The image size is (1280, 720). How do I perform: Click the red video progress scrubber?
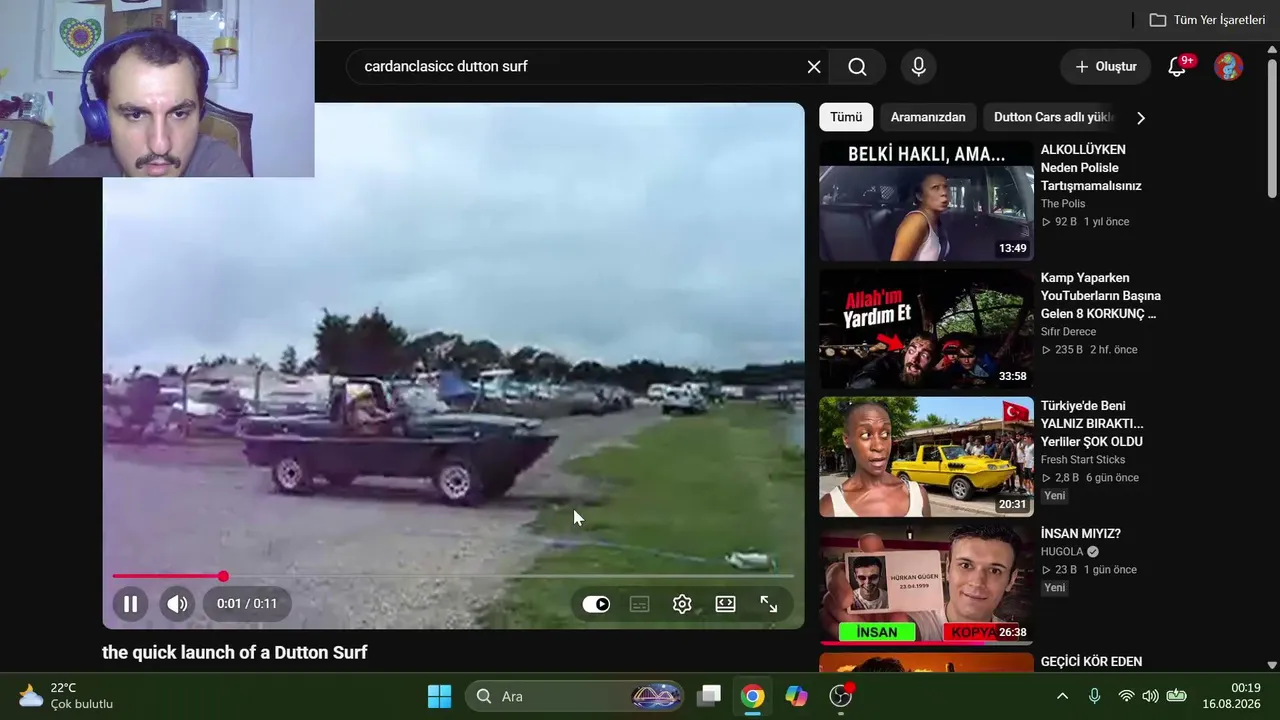223,576
